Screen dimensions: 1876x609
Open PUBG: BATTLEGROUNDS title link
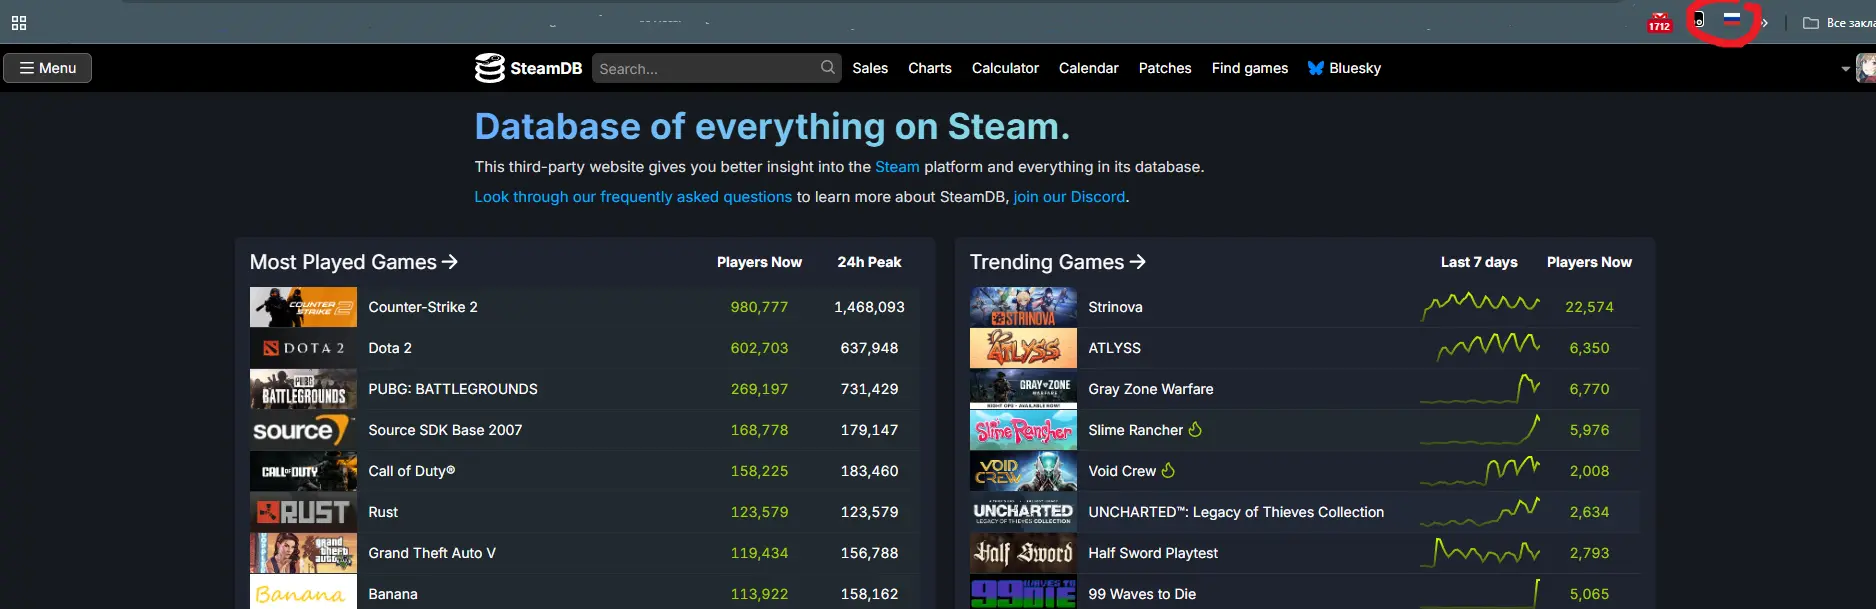[x=453, y=389]
